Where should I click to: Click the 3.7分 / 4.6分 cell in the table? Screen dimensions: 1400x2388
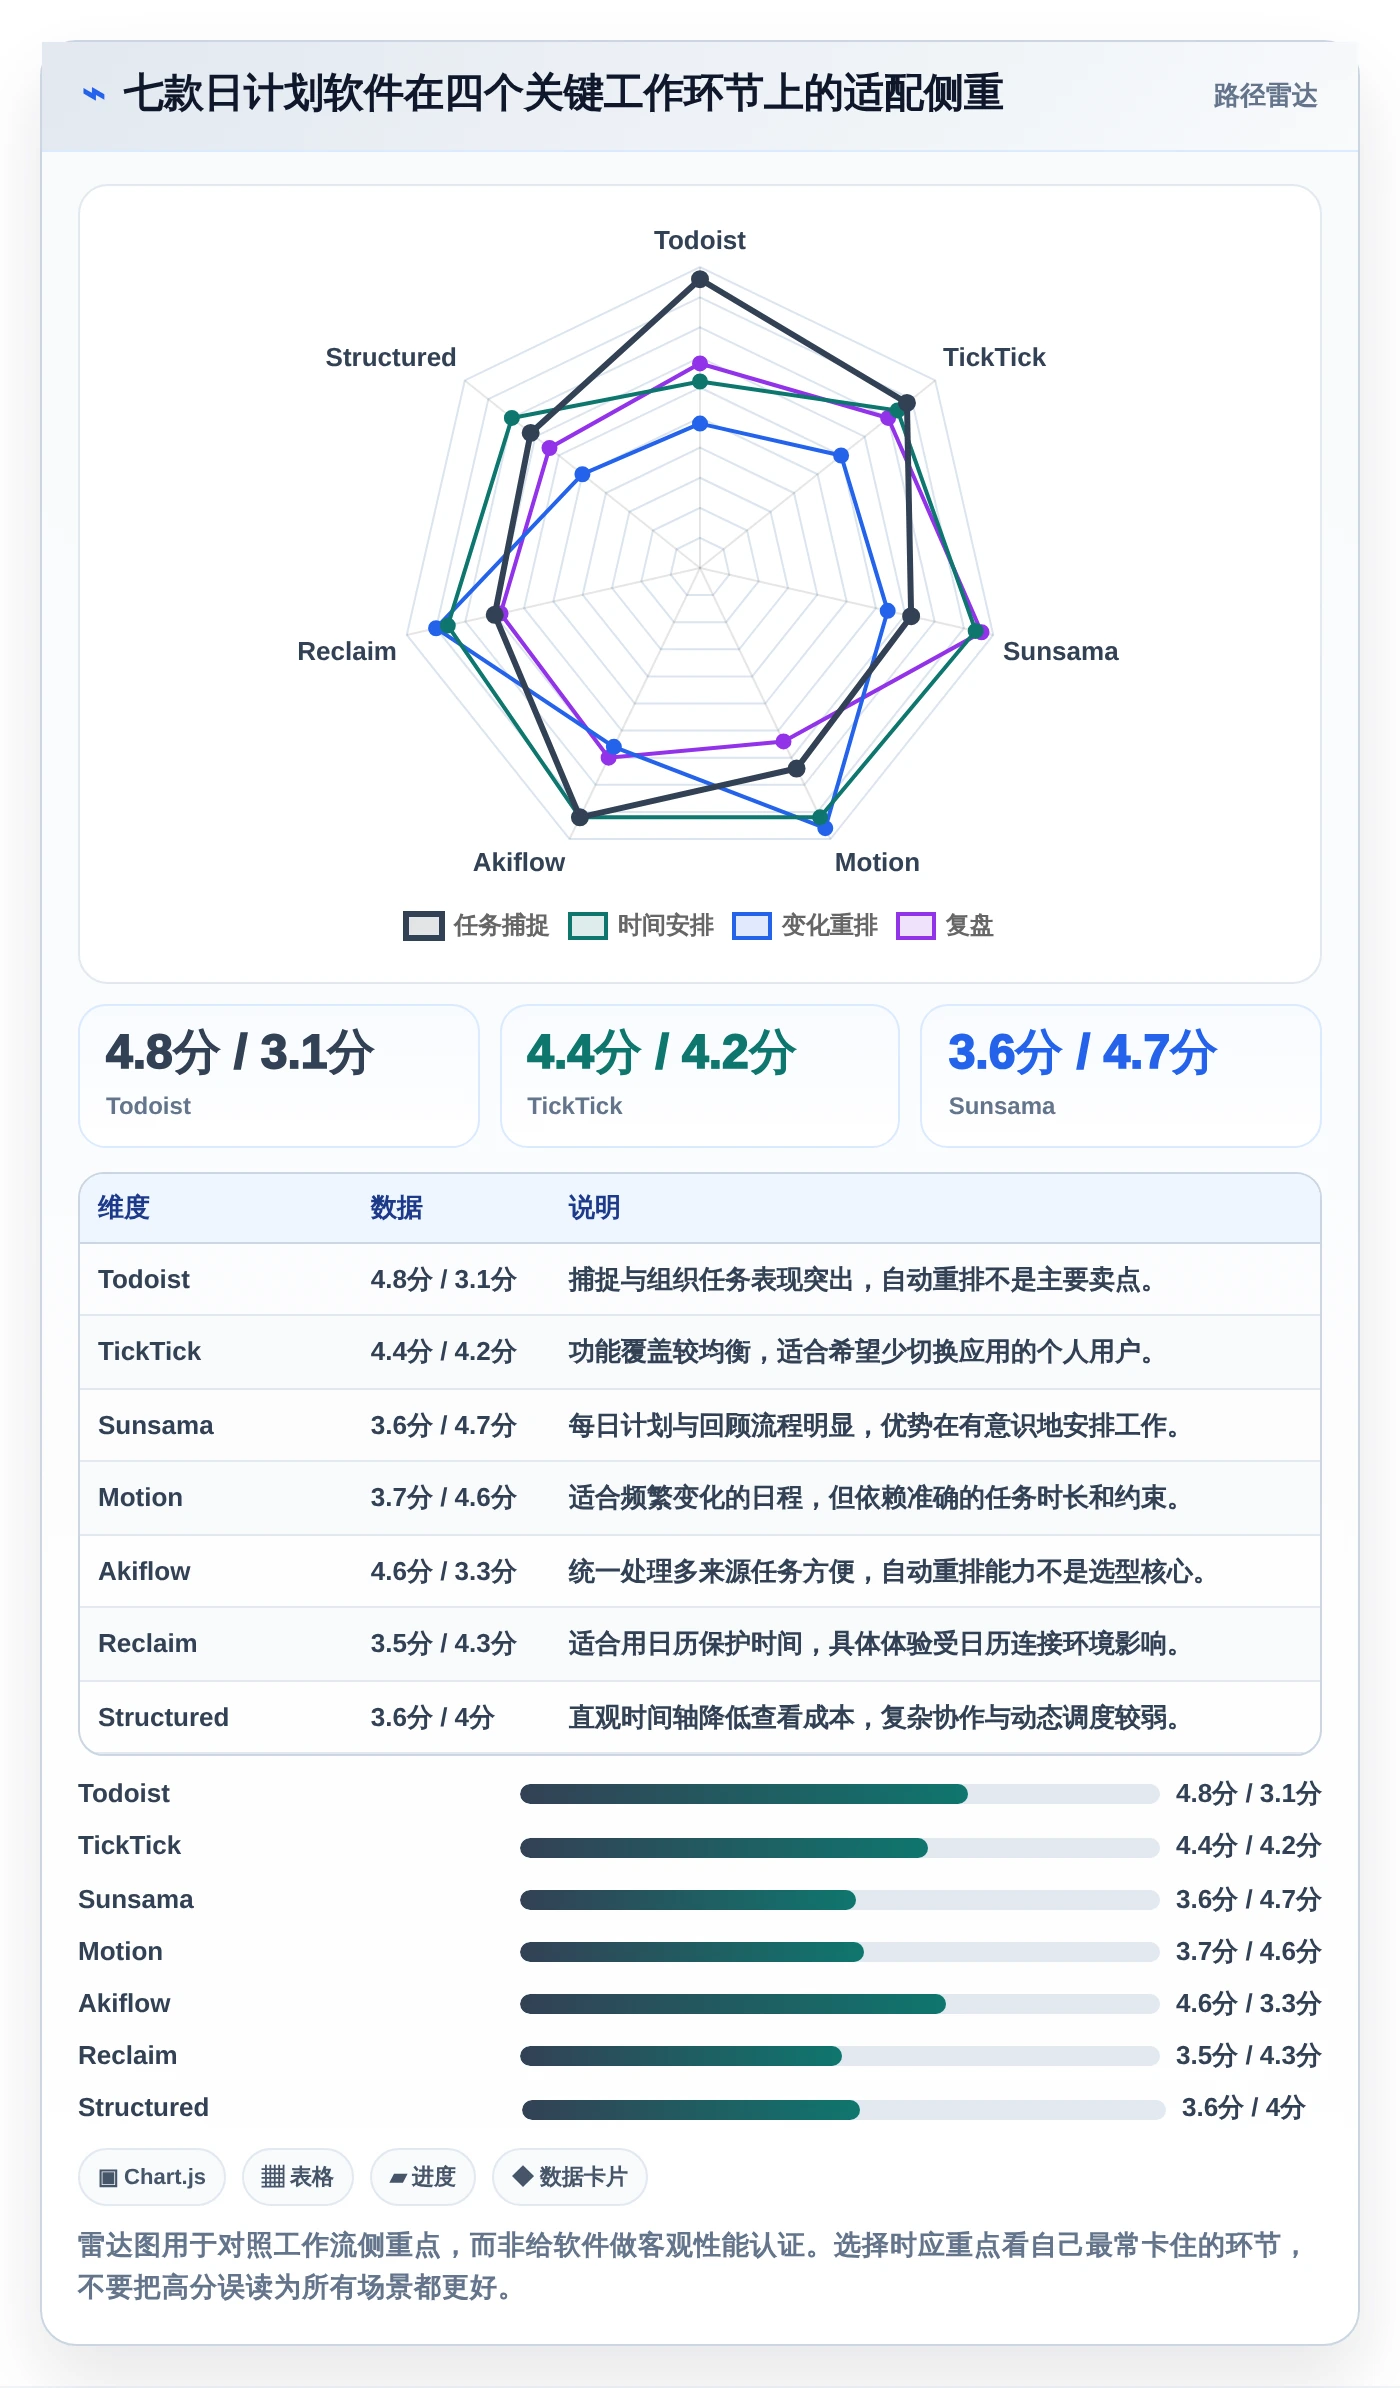pyautogui.click(x=443, y=1498)
